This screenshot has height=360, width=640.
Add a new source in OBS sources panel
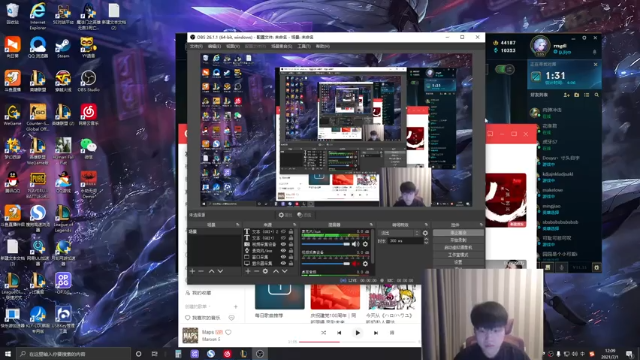coord(247,271)
